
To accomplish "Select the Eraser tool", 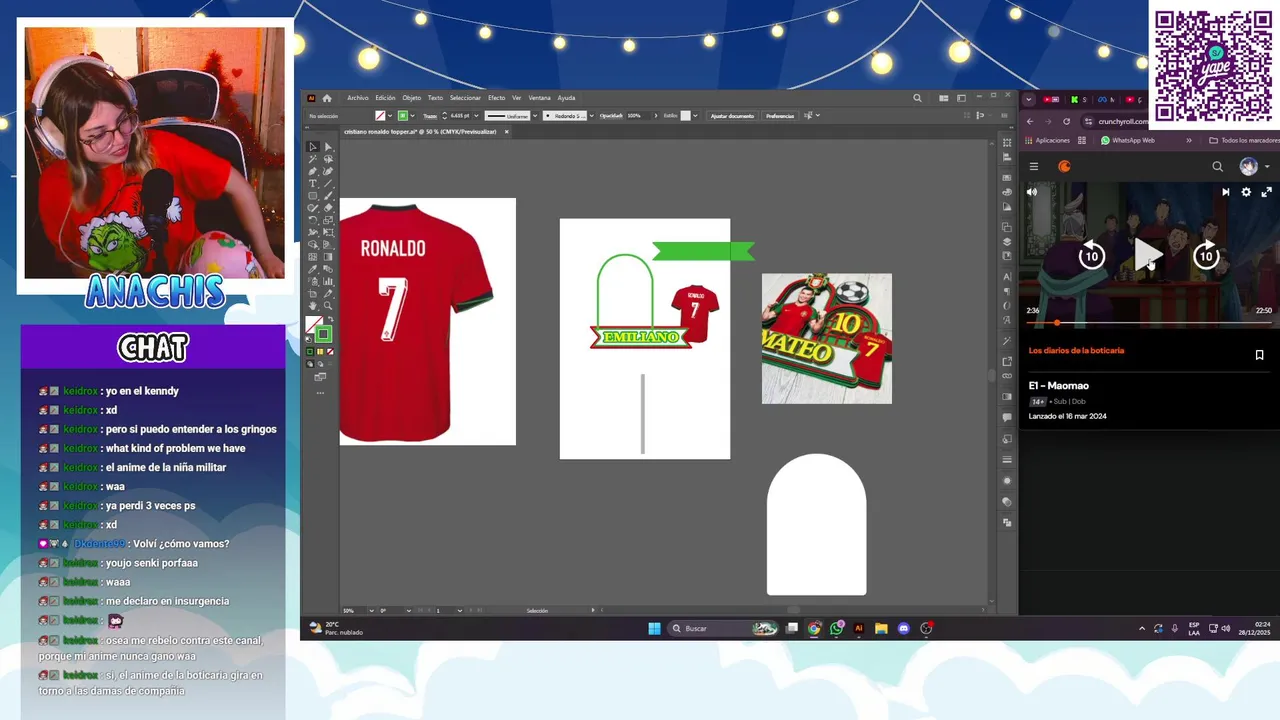I will pyautogui.click(x=328, y=208).
